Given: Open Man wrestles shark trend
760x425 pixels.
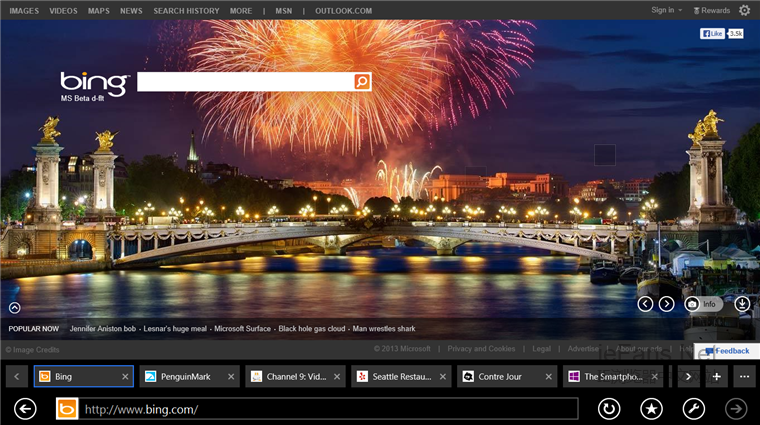Looking at the screenshot, I should tap(384, 329).
